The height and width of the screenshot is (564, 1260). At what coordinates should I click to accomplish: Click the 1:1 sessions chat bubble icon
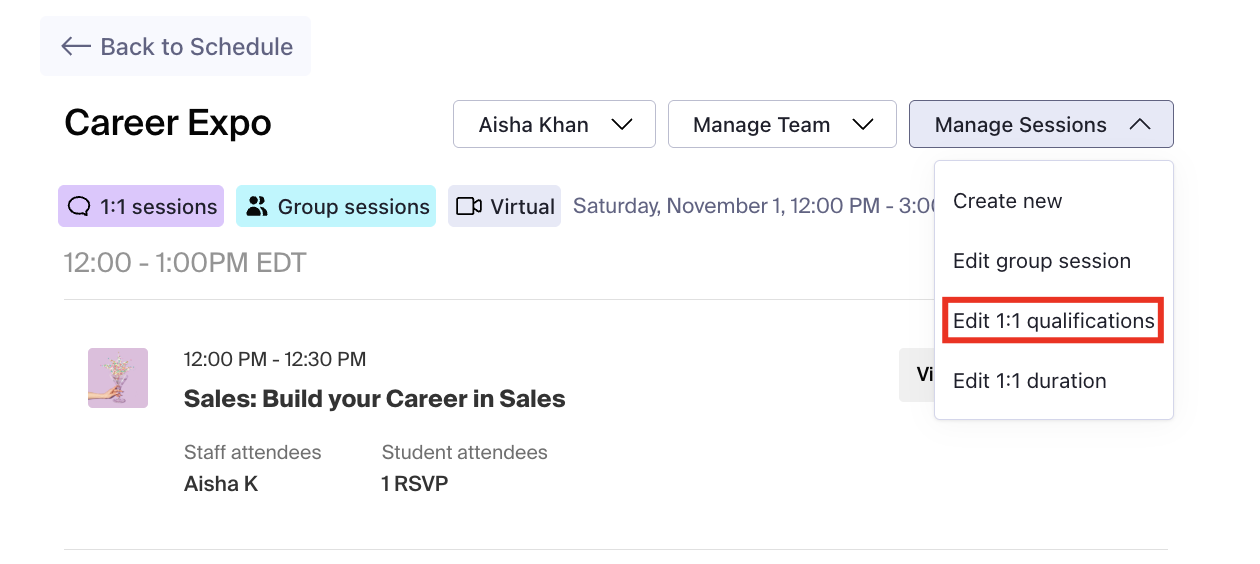(79, 206)
